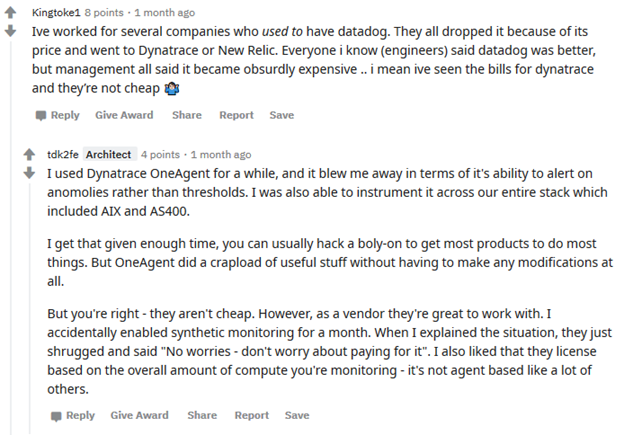Click the Architect flair tag
Screen dimensions: 624x435
click(x=108, y=155)
